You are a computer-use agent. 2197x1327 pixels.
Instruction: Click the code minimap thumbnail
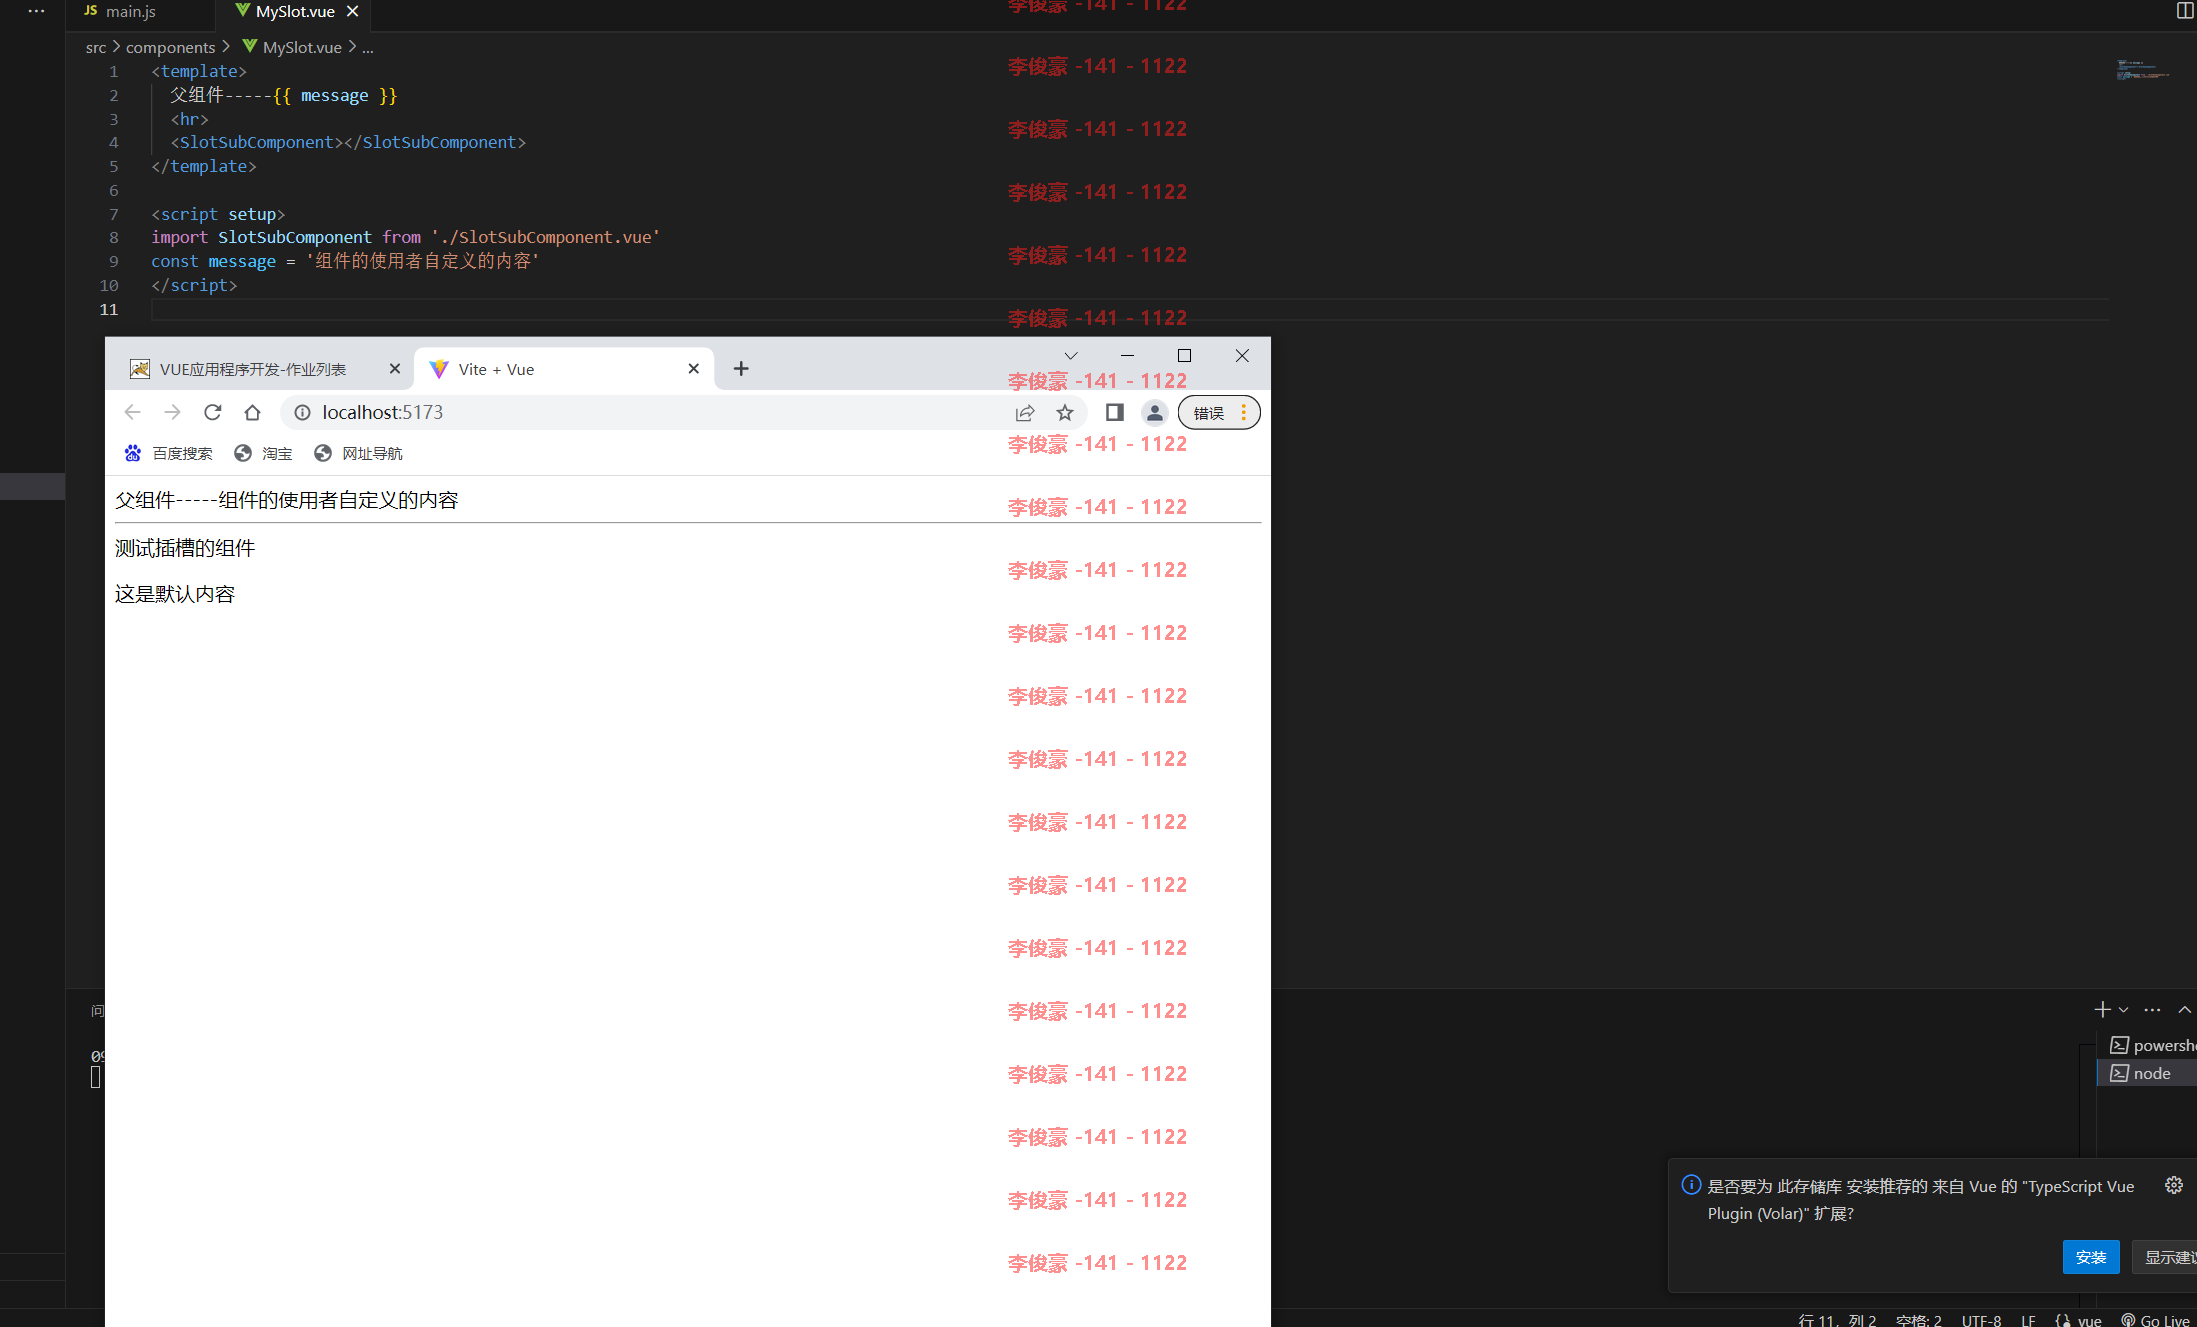click(x=2142, y=70)
